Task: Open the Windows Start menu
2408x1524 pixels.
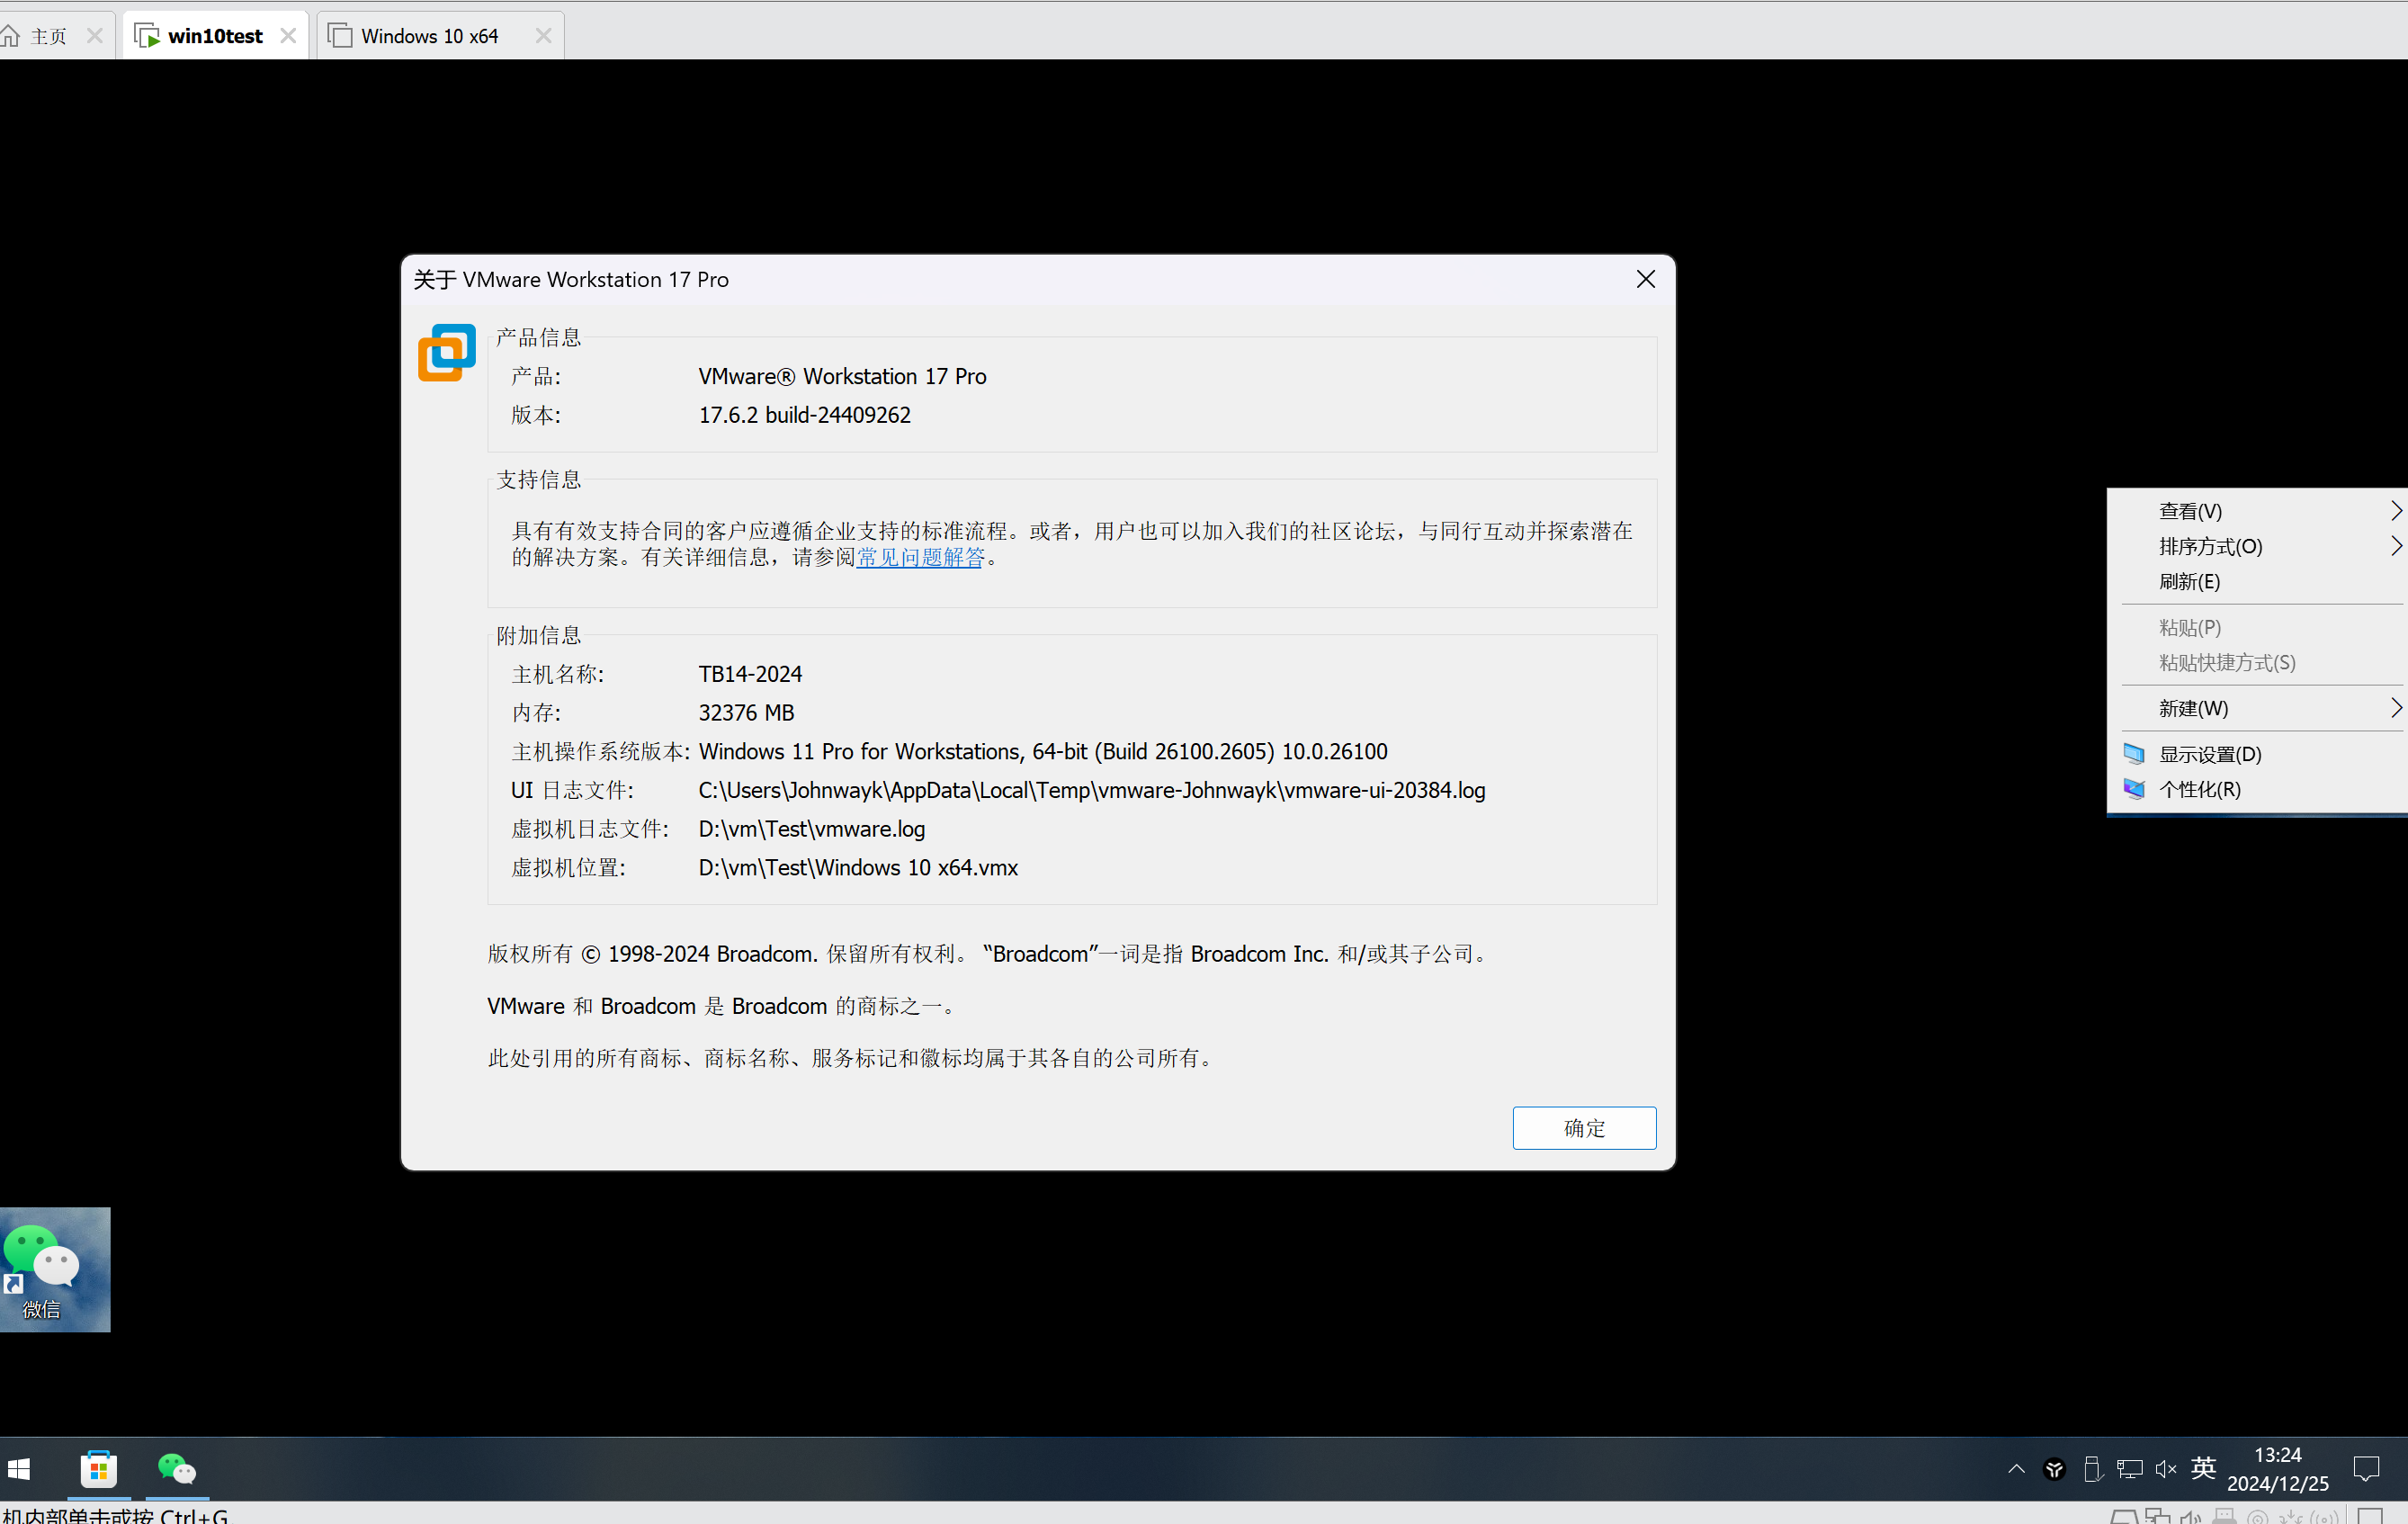Action: [x=19, y=1468]
